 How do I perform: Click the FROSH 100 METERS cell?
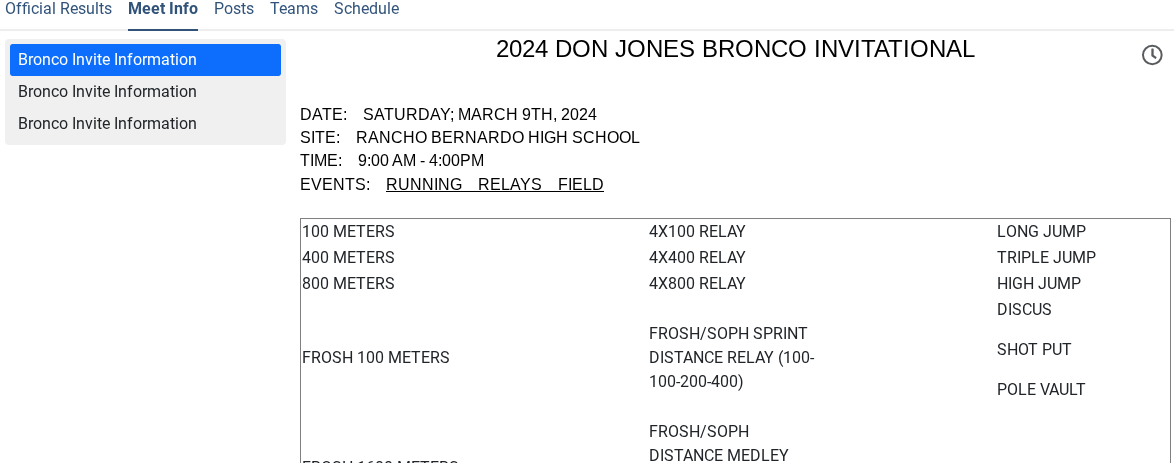(x=375, y=358)
